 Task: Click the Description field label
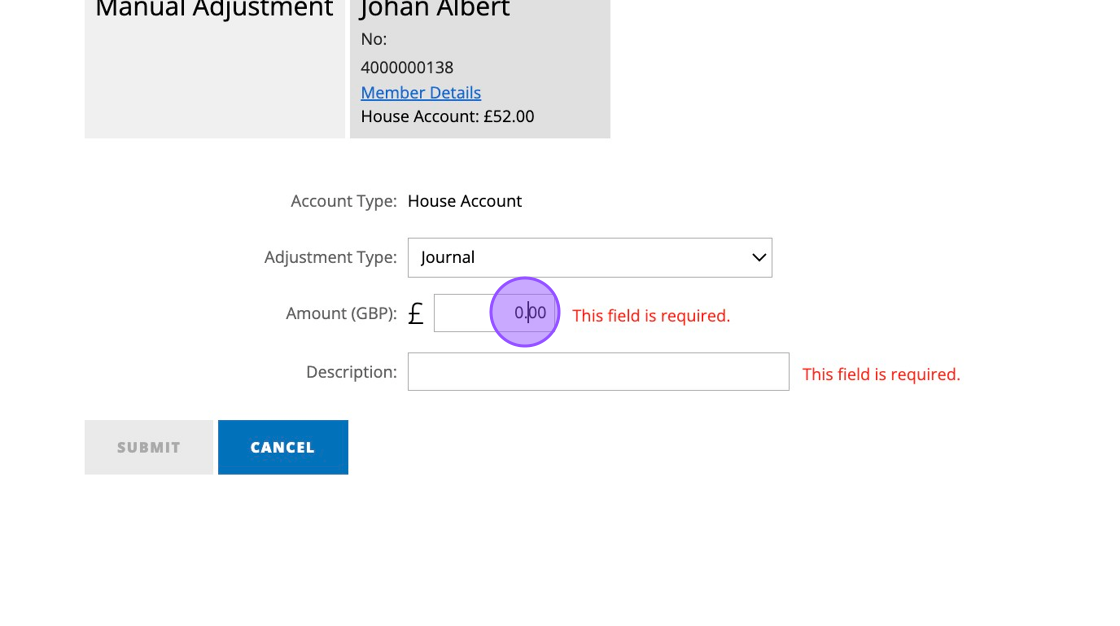tap(351, 372)
